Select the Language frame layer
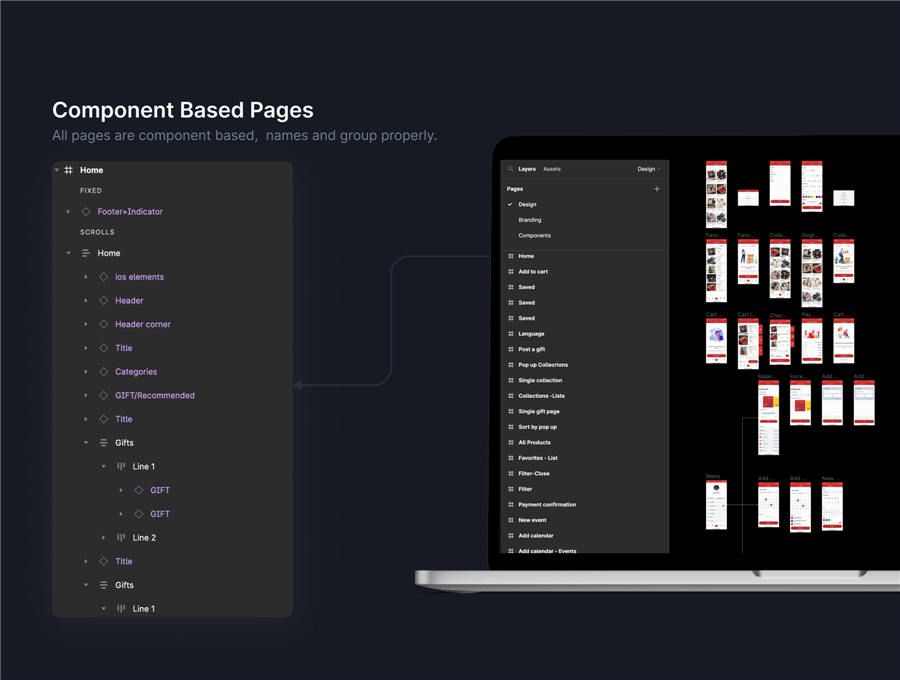Image resolution: width=900 pixels, height=680 pixels. pyautogui.click(x=532, y=333)
